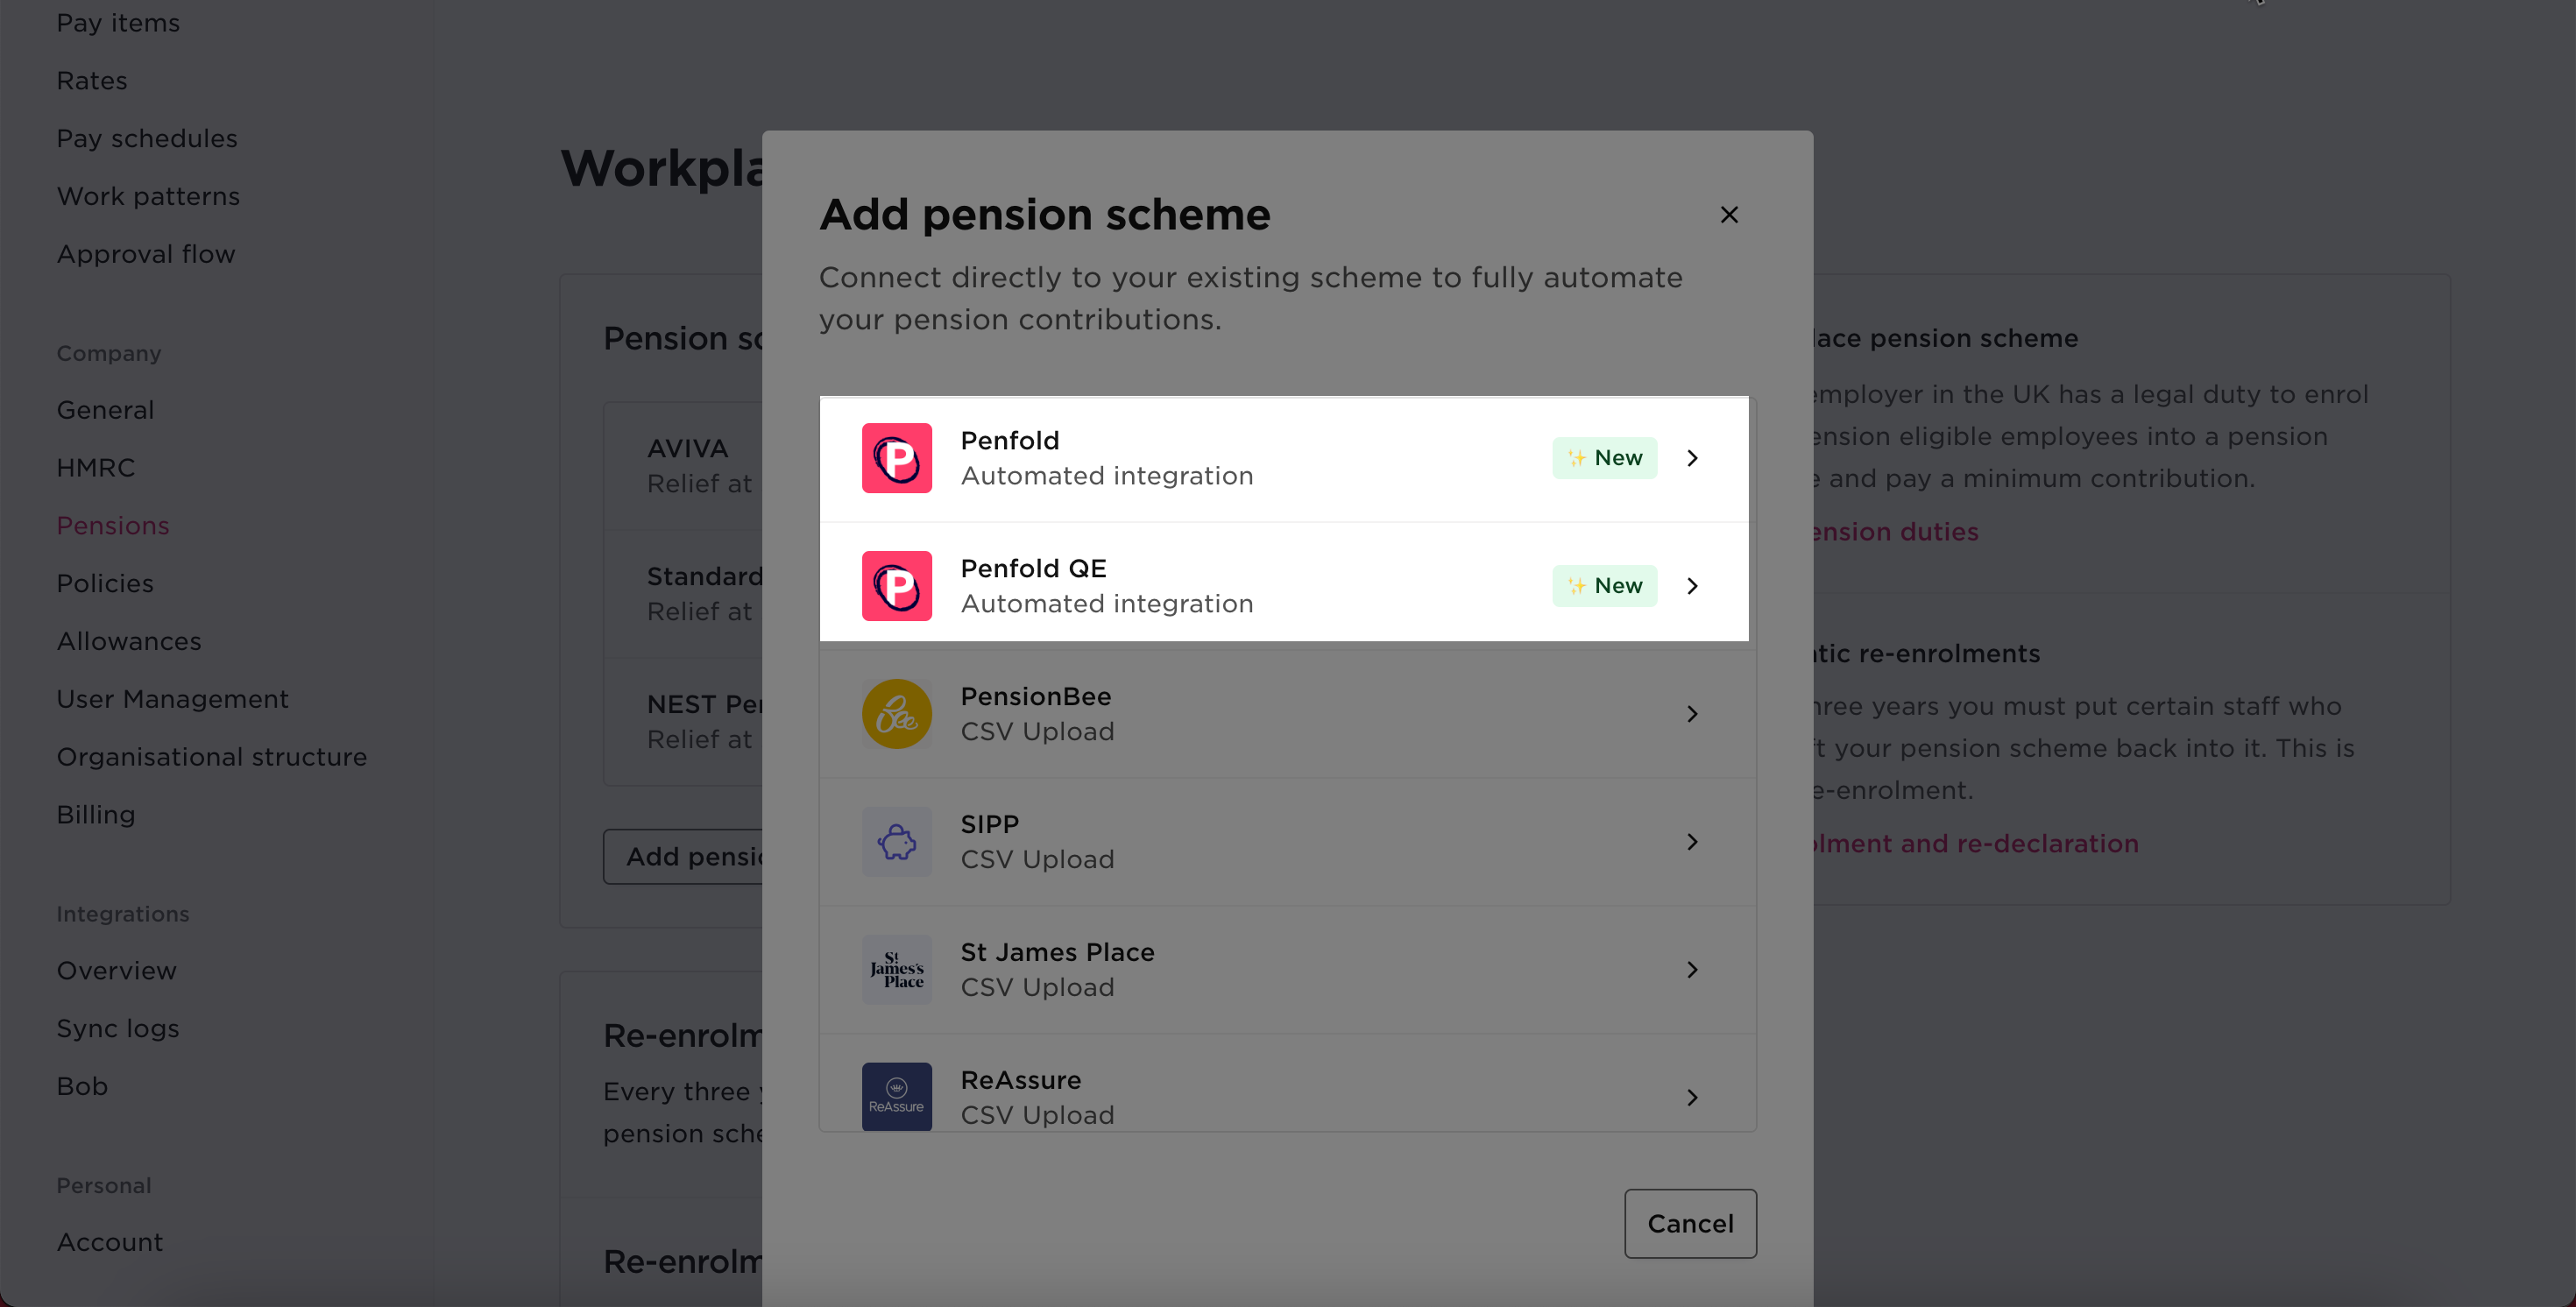Select the St James's Place logo

(897, 969)
